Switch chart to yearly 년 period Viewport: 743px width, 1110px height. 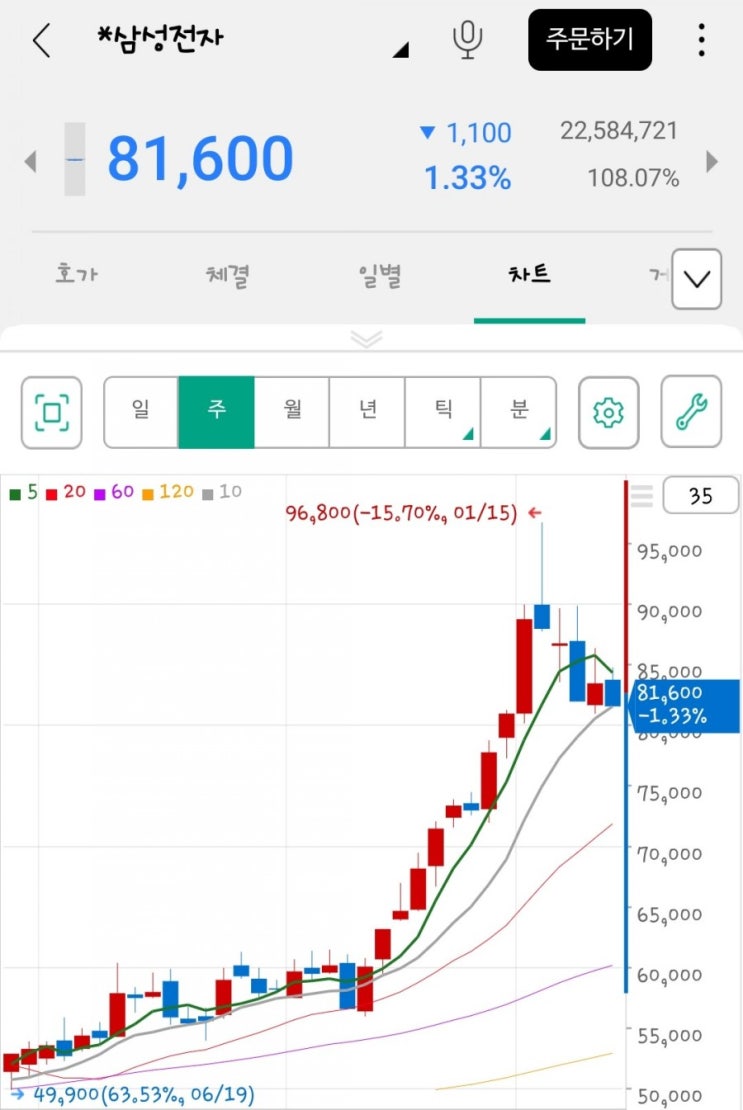click(x=367, y=412)
